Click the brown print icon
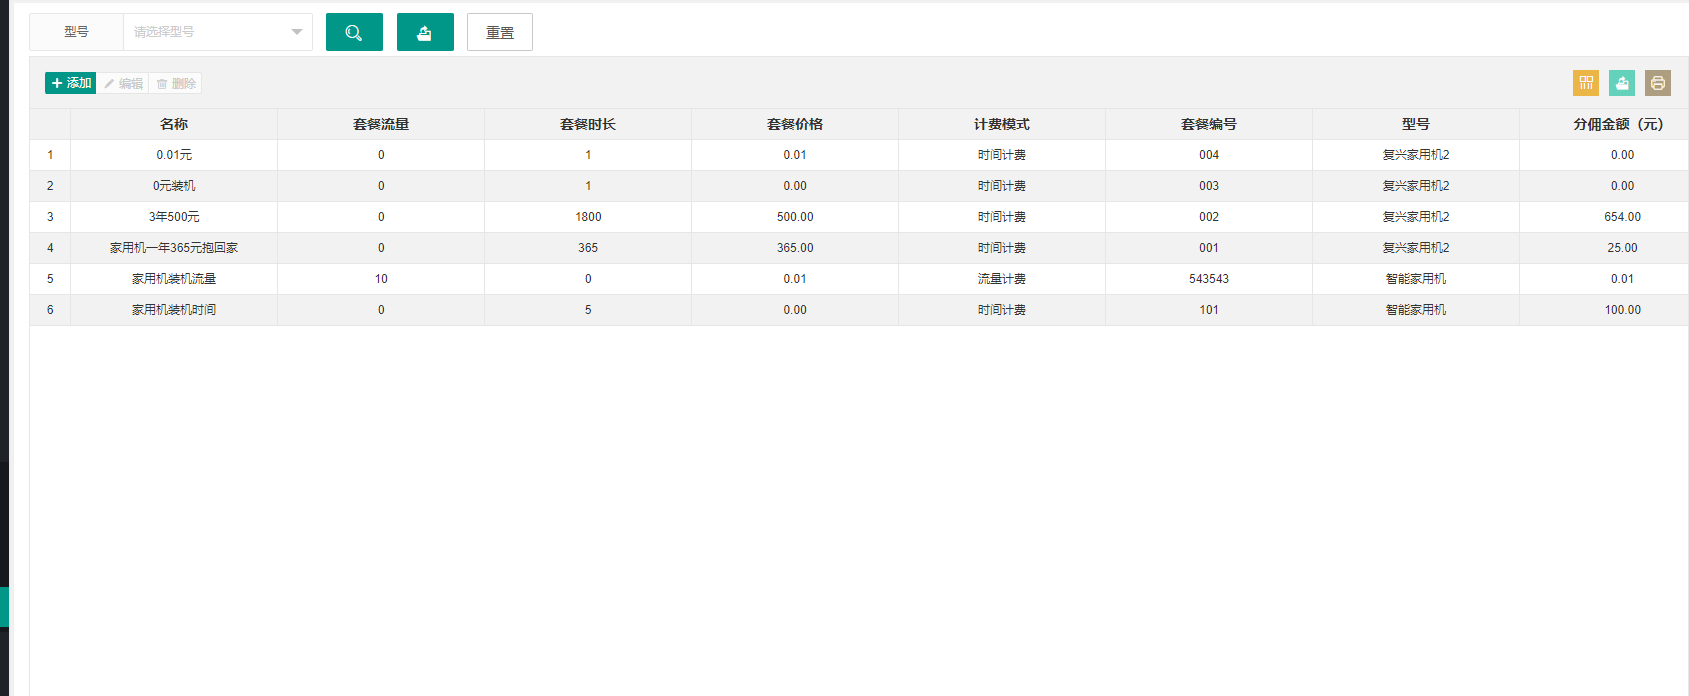The width and height of the screenshot is (1689, 696). click(1658, 83)
